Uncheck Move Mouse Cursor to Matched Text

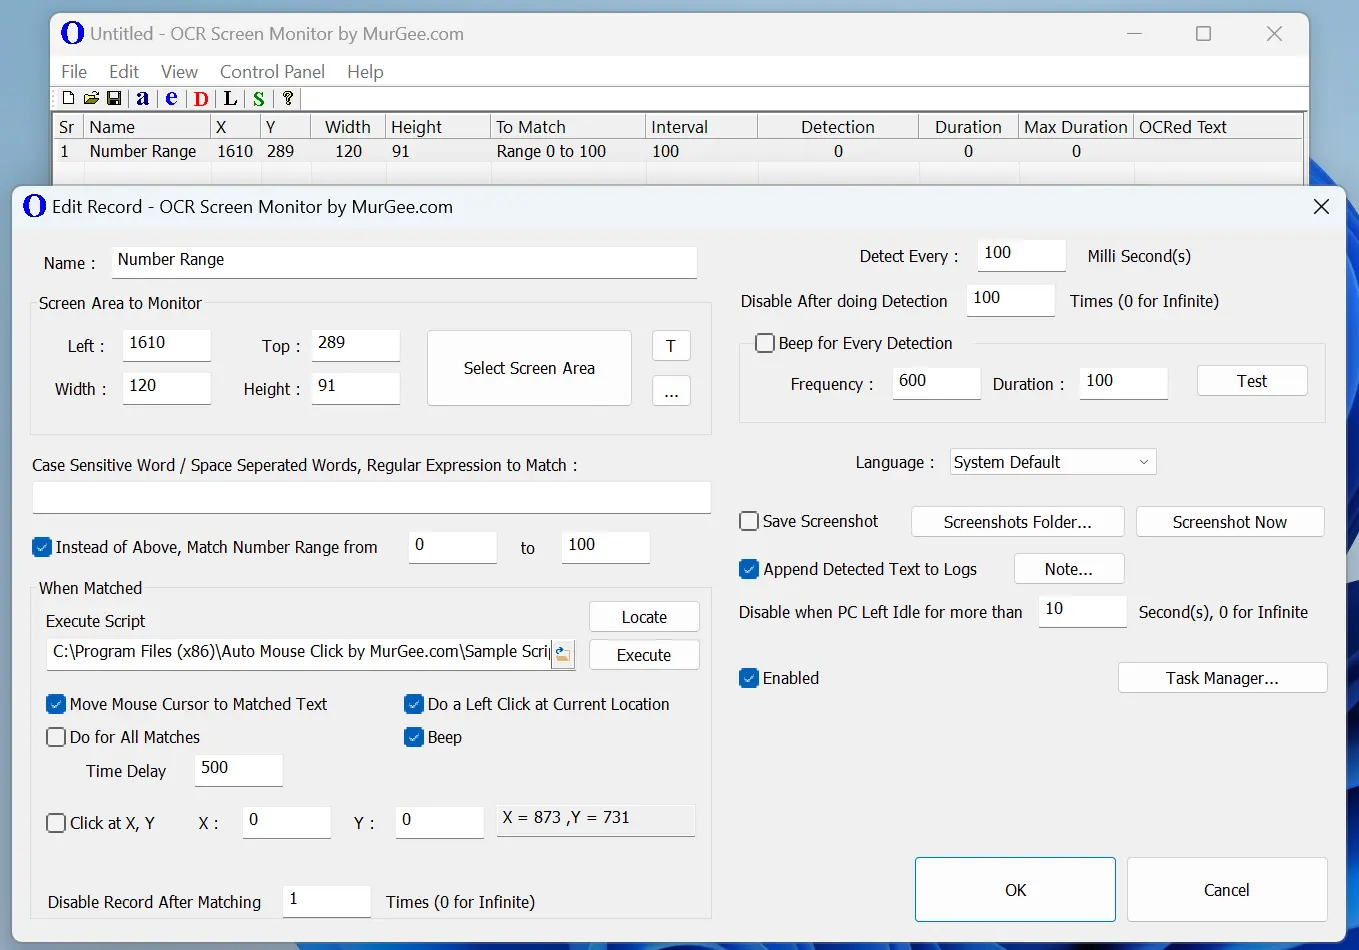point(56,704)
